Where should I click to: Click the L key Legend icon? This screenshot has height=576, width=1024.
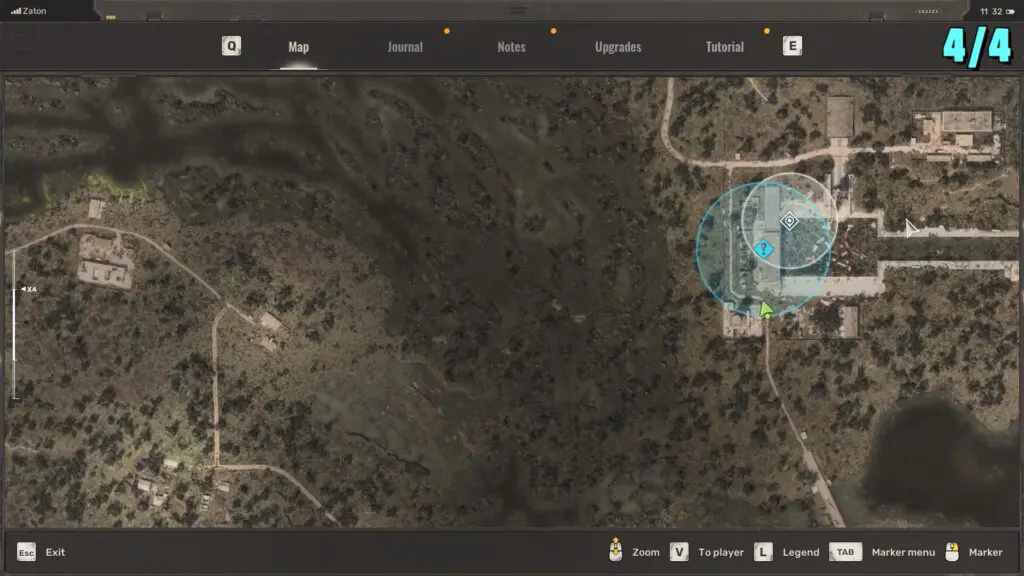[763, 552]
